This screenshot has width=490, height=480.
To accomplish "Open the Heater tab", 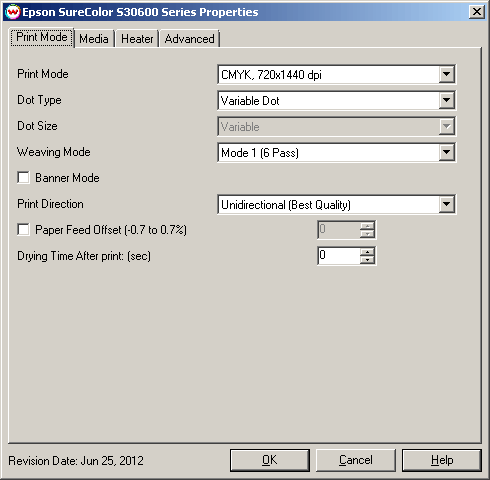I will pyautogui.click(x=137, y=39).
